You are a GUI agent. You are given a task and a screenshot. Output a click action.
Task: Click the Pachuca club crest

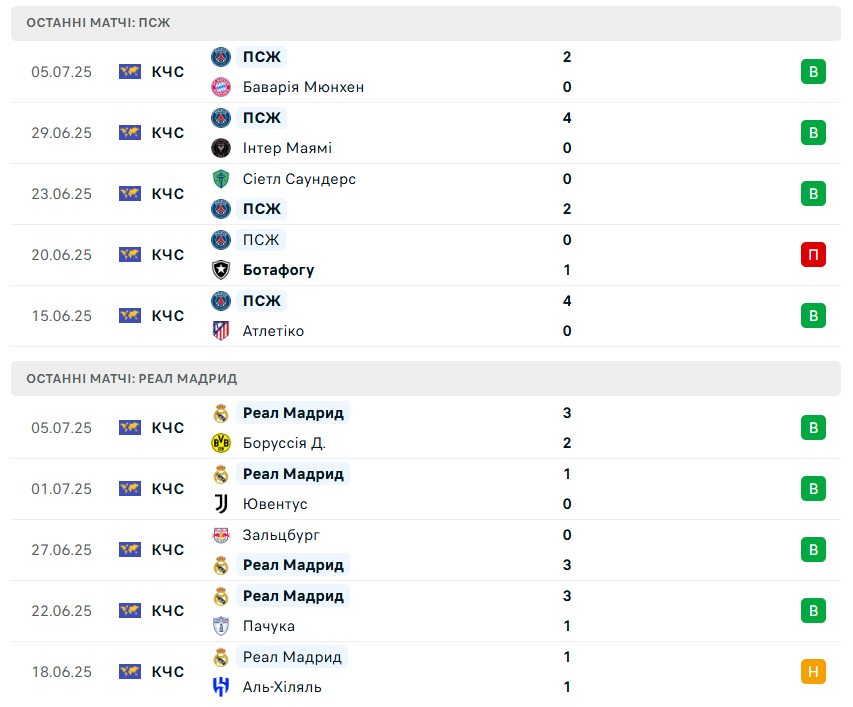[x=221, y=626]
